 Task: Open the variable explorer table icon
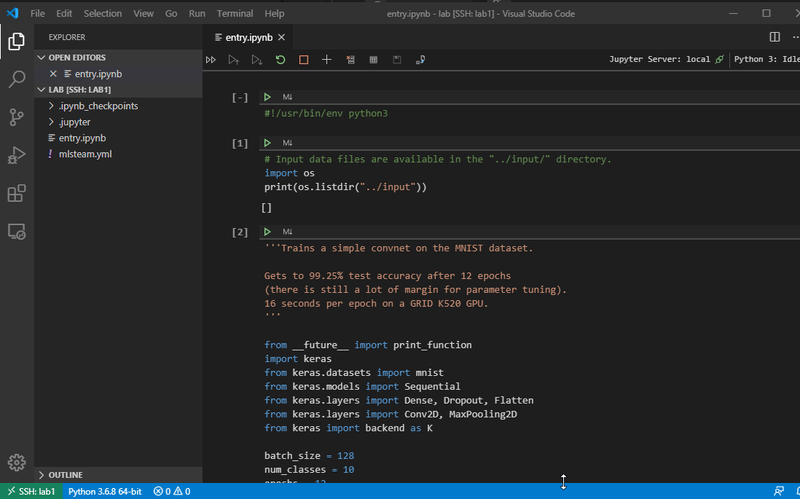coord(373,60)
